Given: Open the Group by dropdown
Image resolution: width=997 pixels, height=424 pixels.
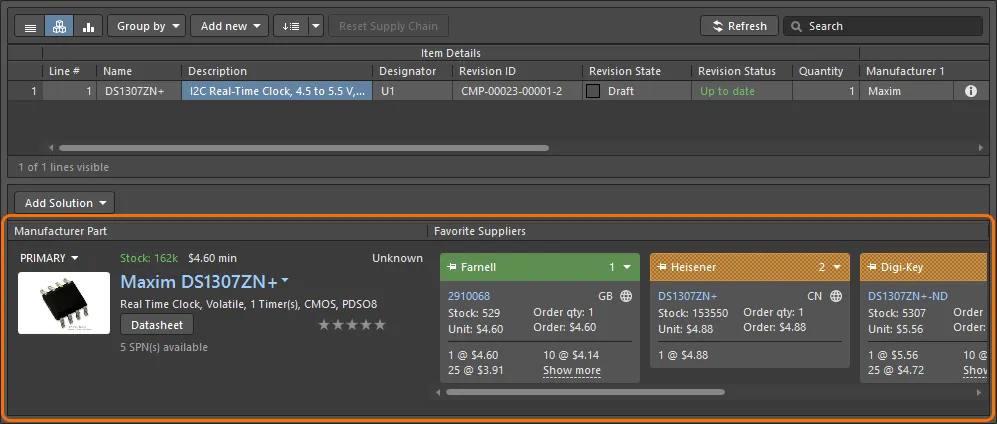Looking at the screenshot, I should (x=146, y=26).
